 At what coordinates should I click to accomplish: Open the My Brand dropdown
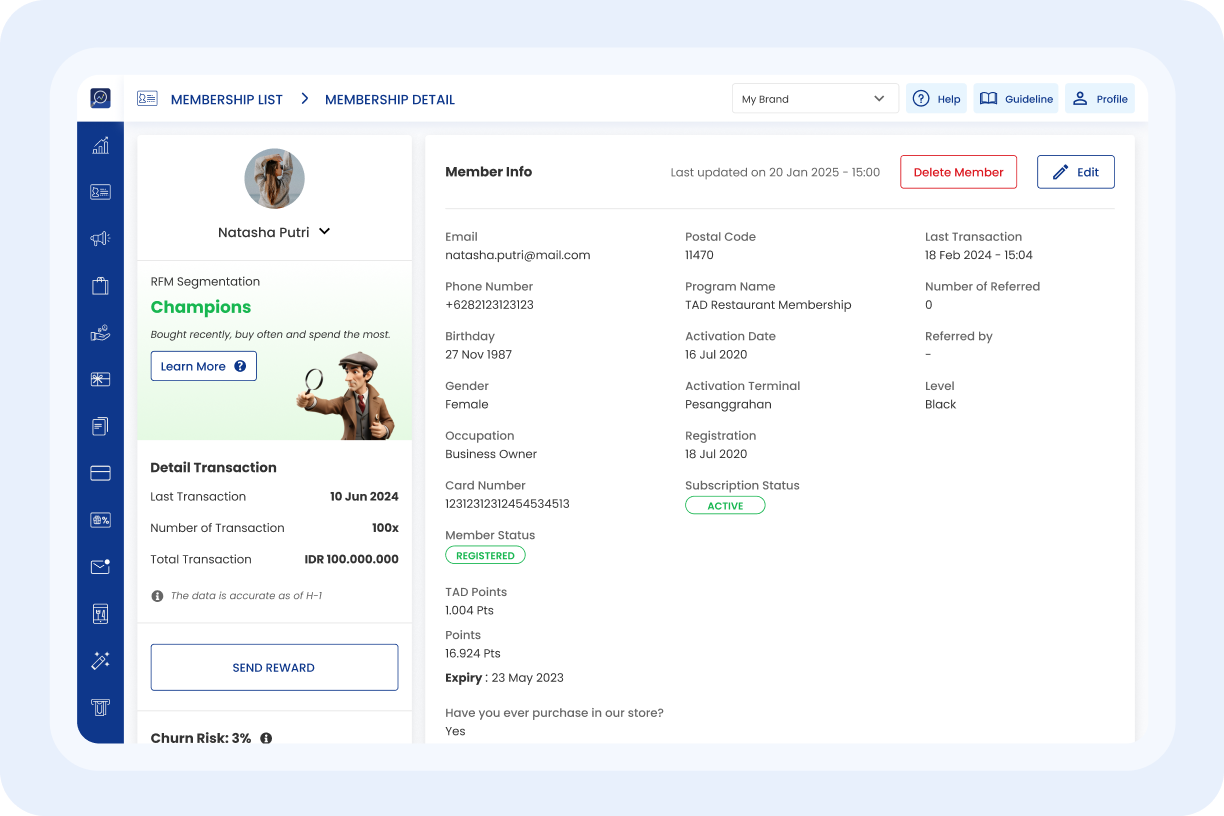[815, 99]
